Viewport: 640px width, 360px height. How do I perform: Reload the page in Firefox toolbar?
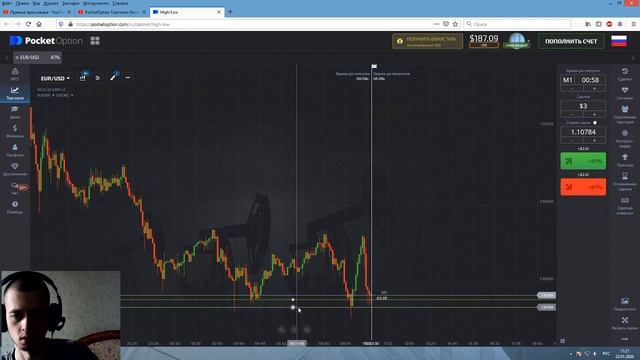[x=28, y=24]
